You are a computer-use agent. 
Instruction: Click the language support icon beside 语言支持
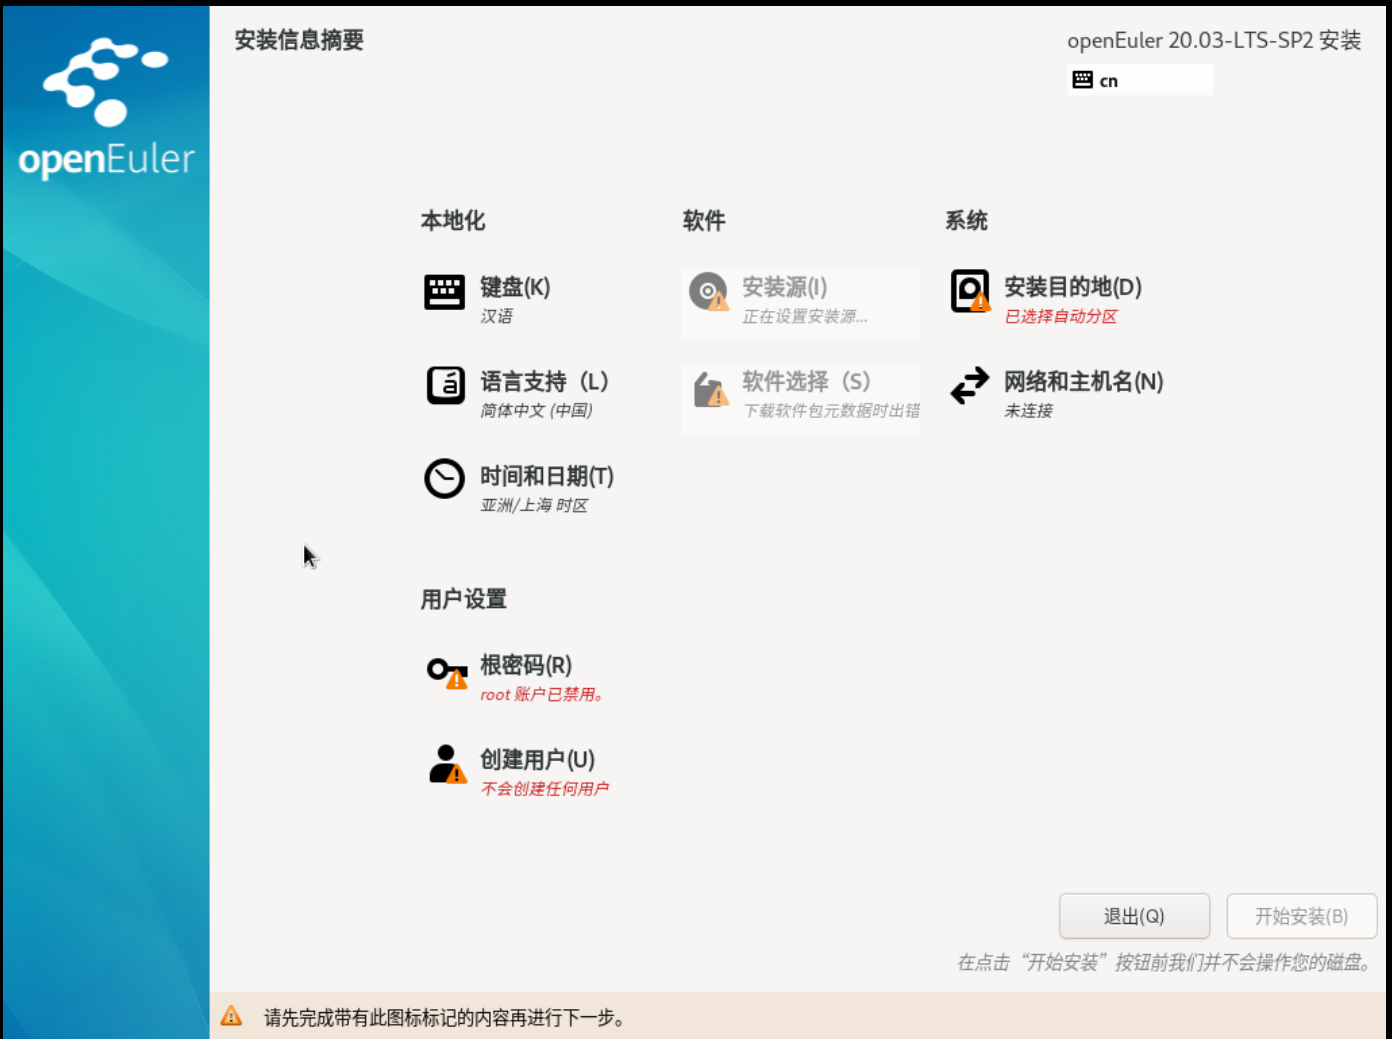(446, 385)
